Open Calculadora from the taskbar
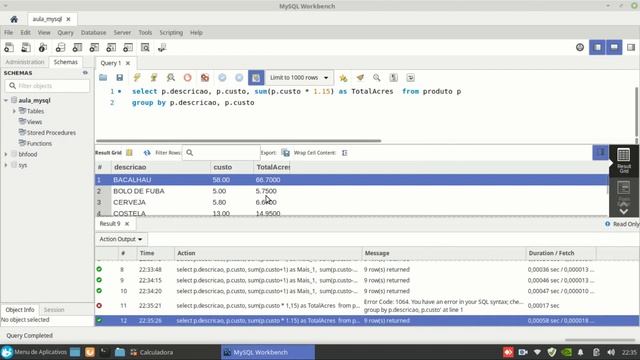Viewport: 640px width, 360px height. click(151, 352)
